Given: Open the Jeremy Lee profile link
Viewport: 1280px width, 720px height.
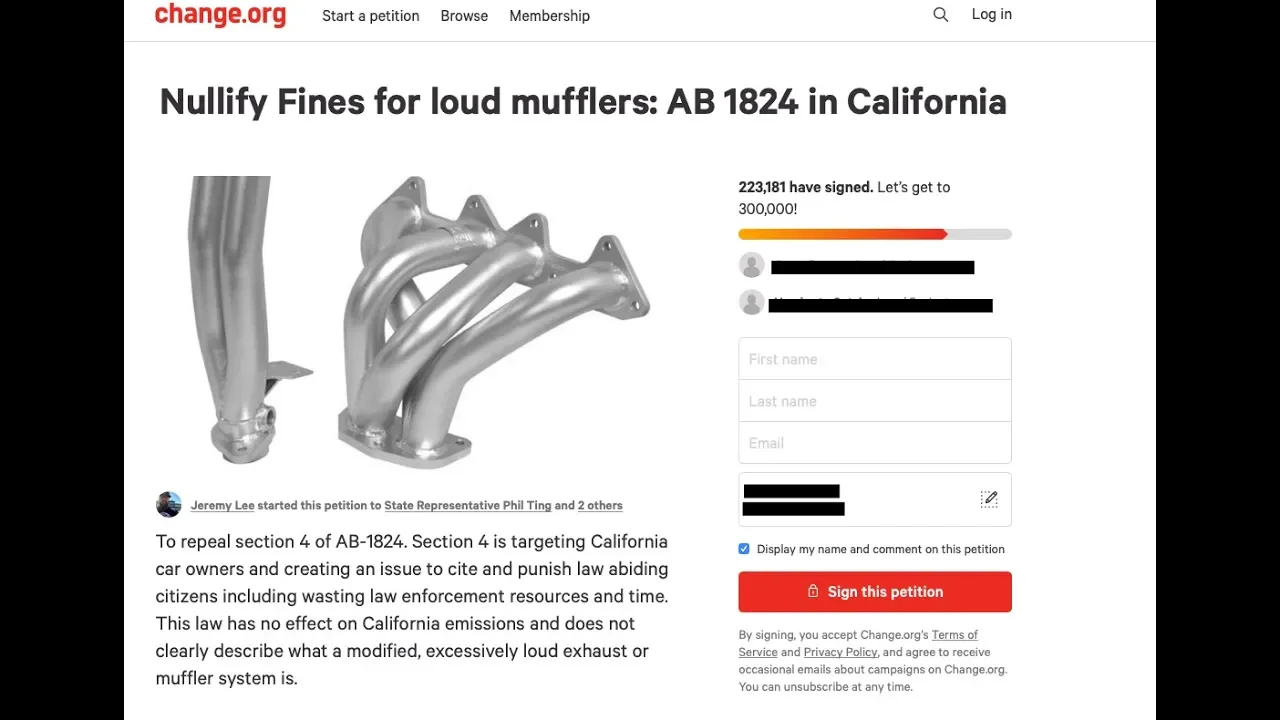Looking at the screenshot, I should [222, 505].
